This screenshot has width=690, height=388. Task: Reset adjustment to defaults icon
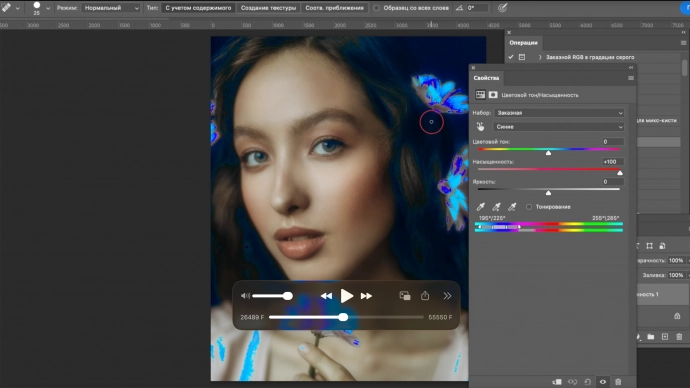tap(587, 382)
